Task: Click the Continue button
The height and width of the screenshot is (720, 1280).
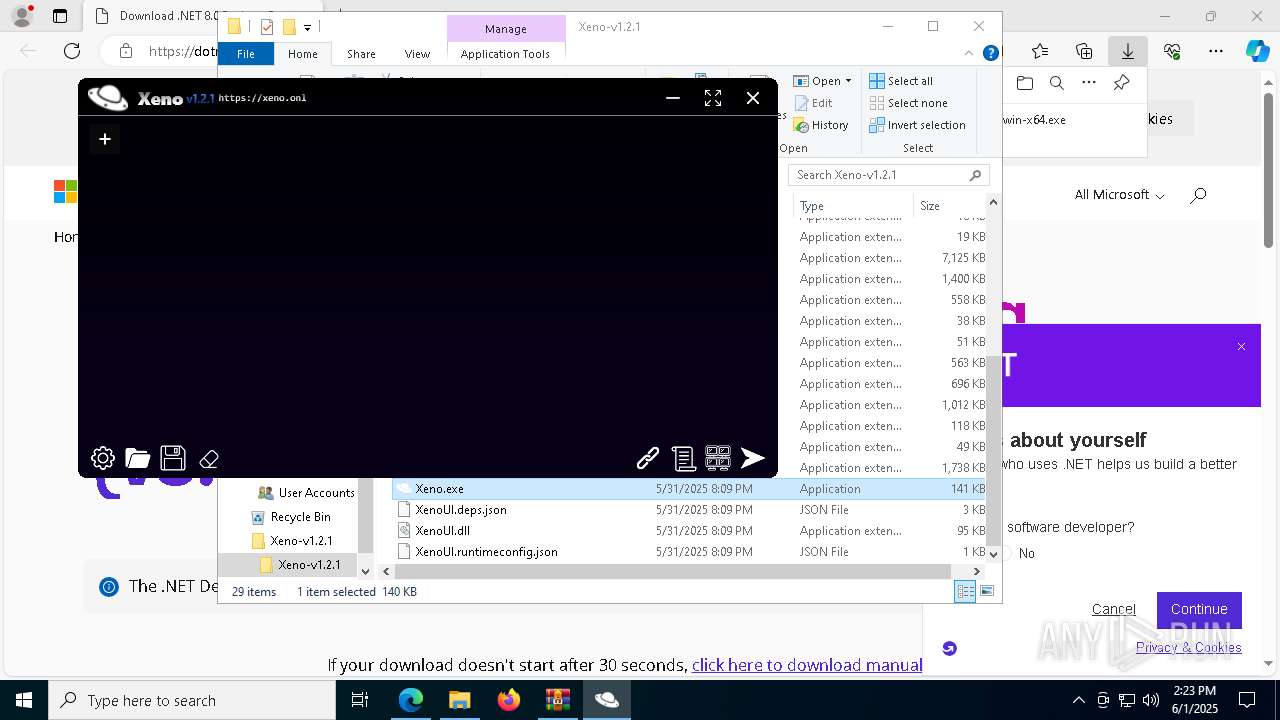Action: [1199, 609]
